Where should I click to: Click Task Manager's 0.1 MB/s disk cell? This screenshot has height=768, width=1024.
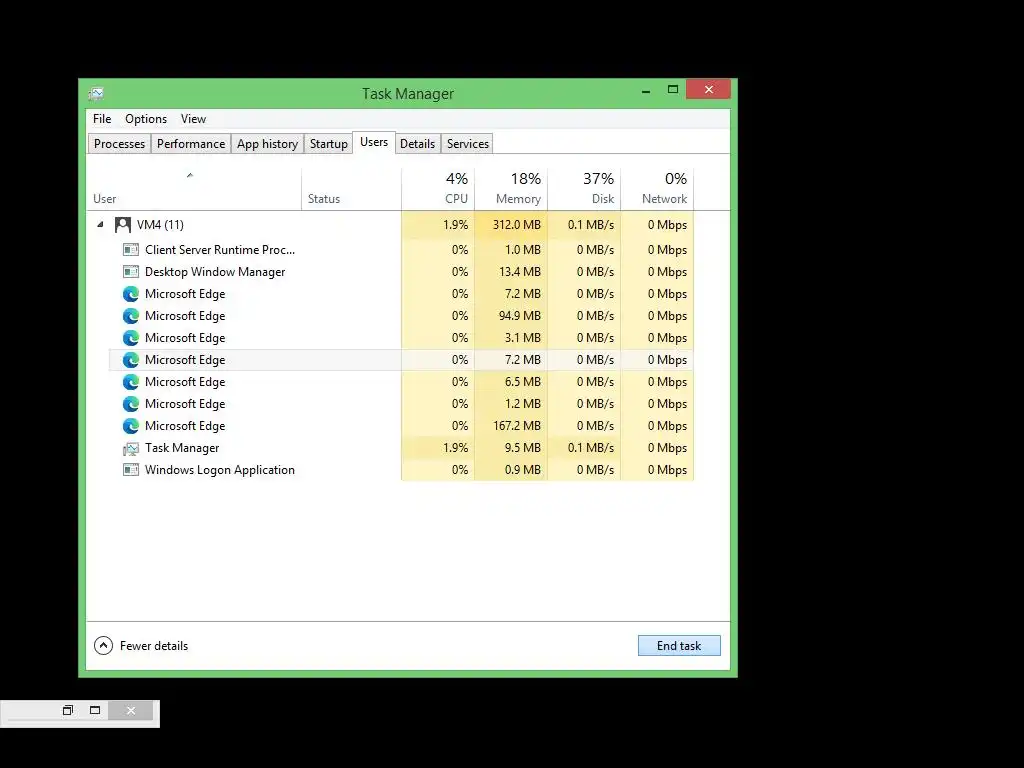click(x=584, y=448)
